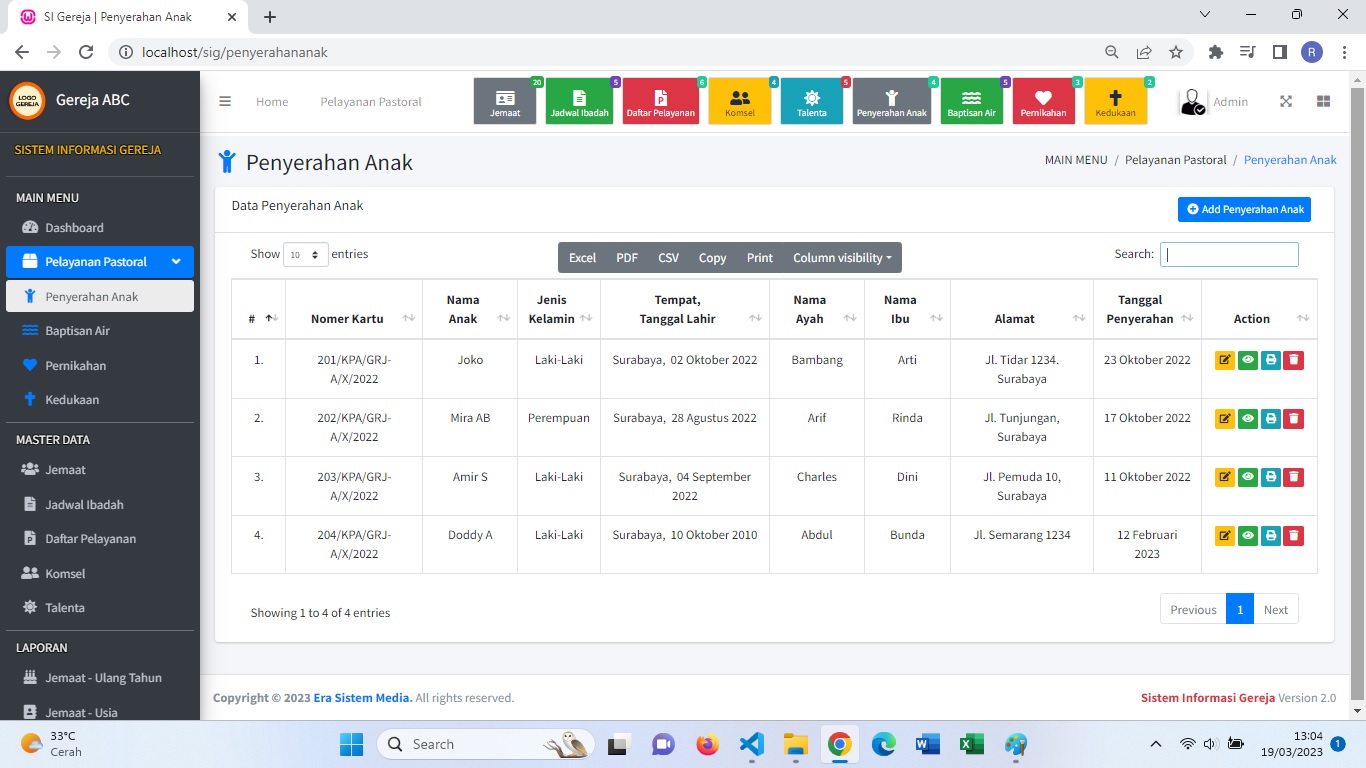Toggle fullscreen mode using the expand icon
This screenshot has height=768, width=1366.
coord(1286,101)
